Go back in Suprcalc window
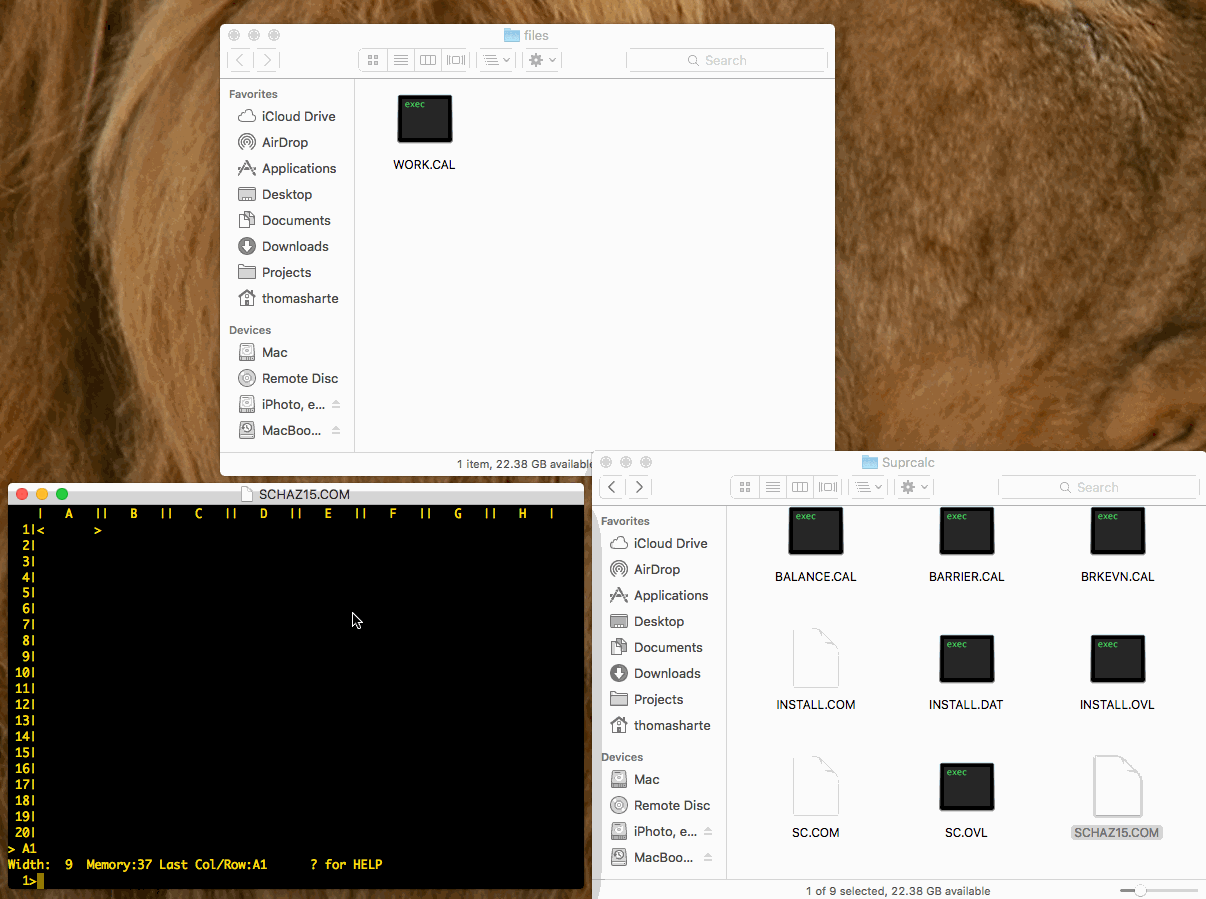 [612, 487]
